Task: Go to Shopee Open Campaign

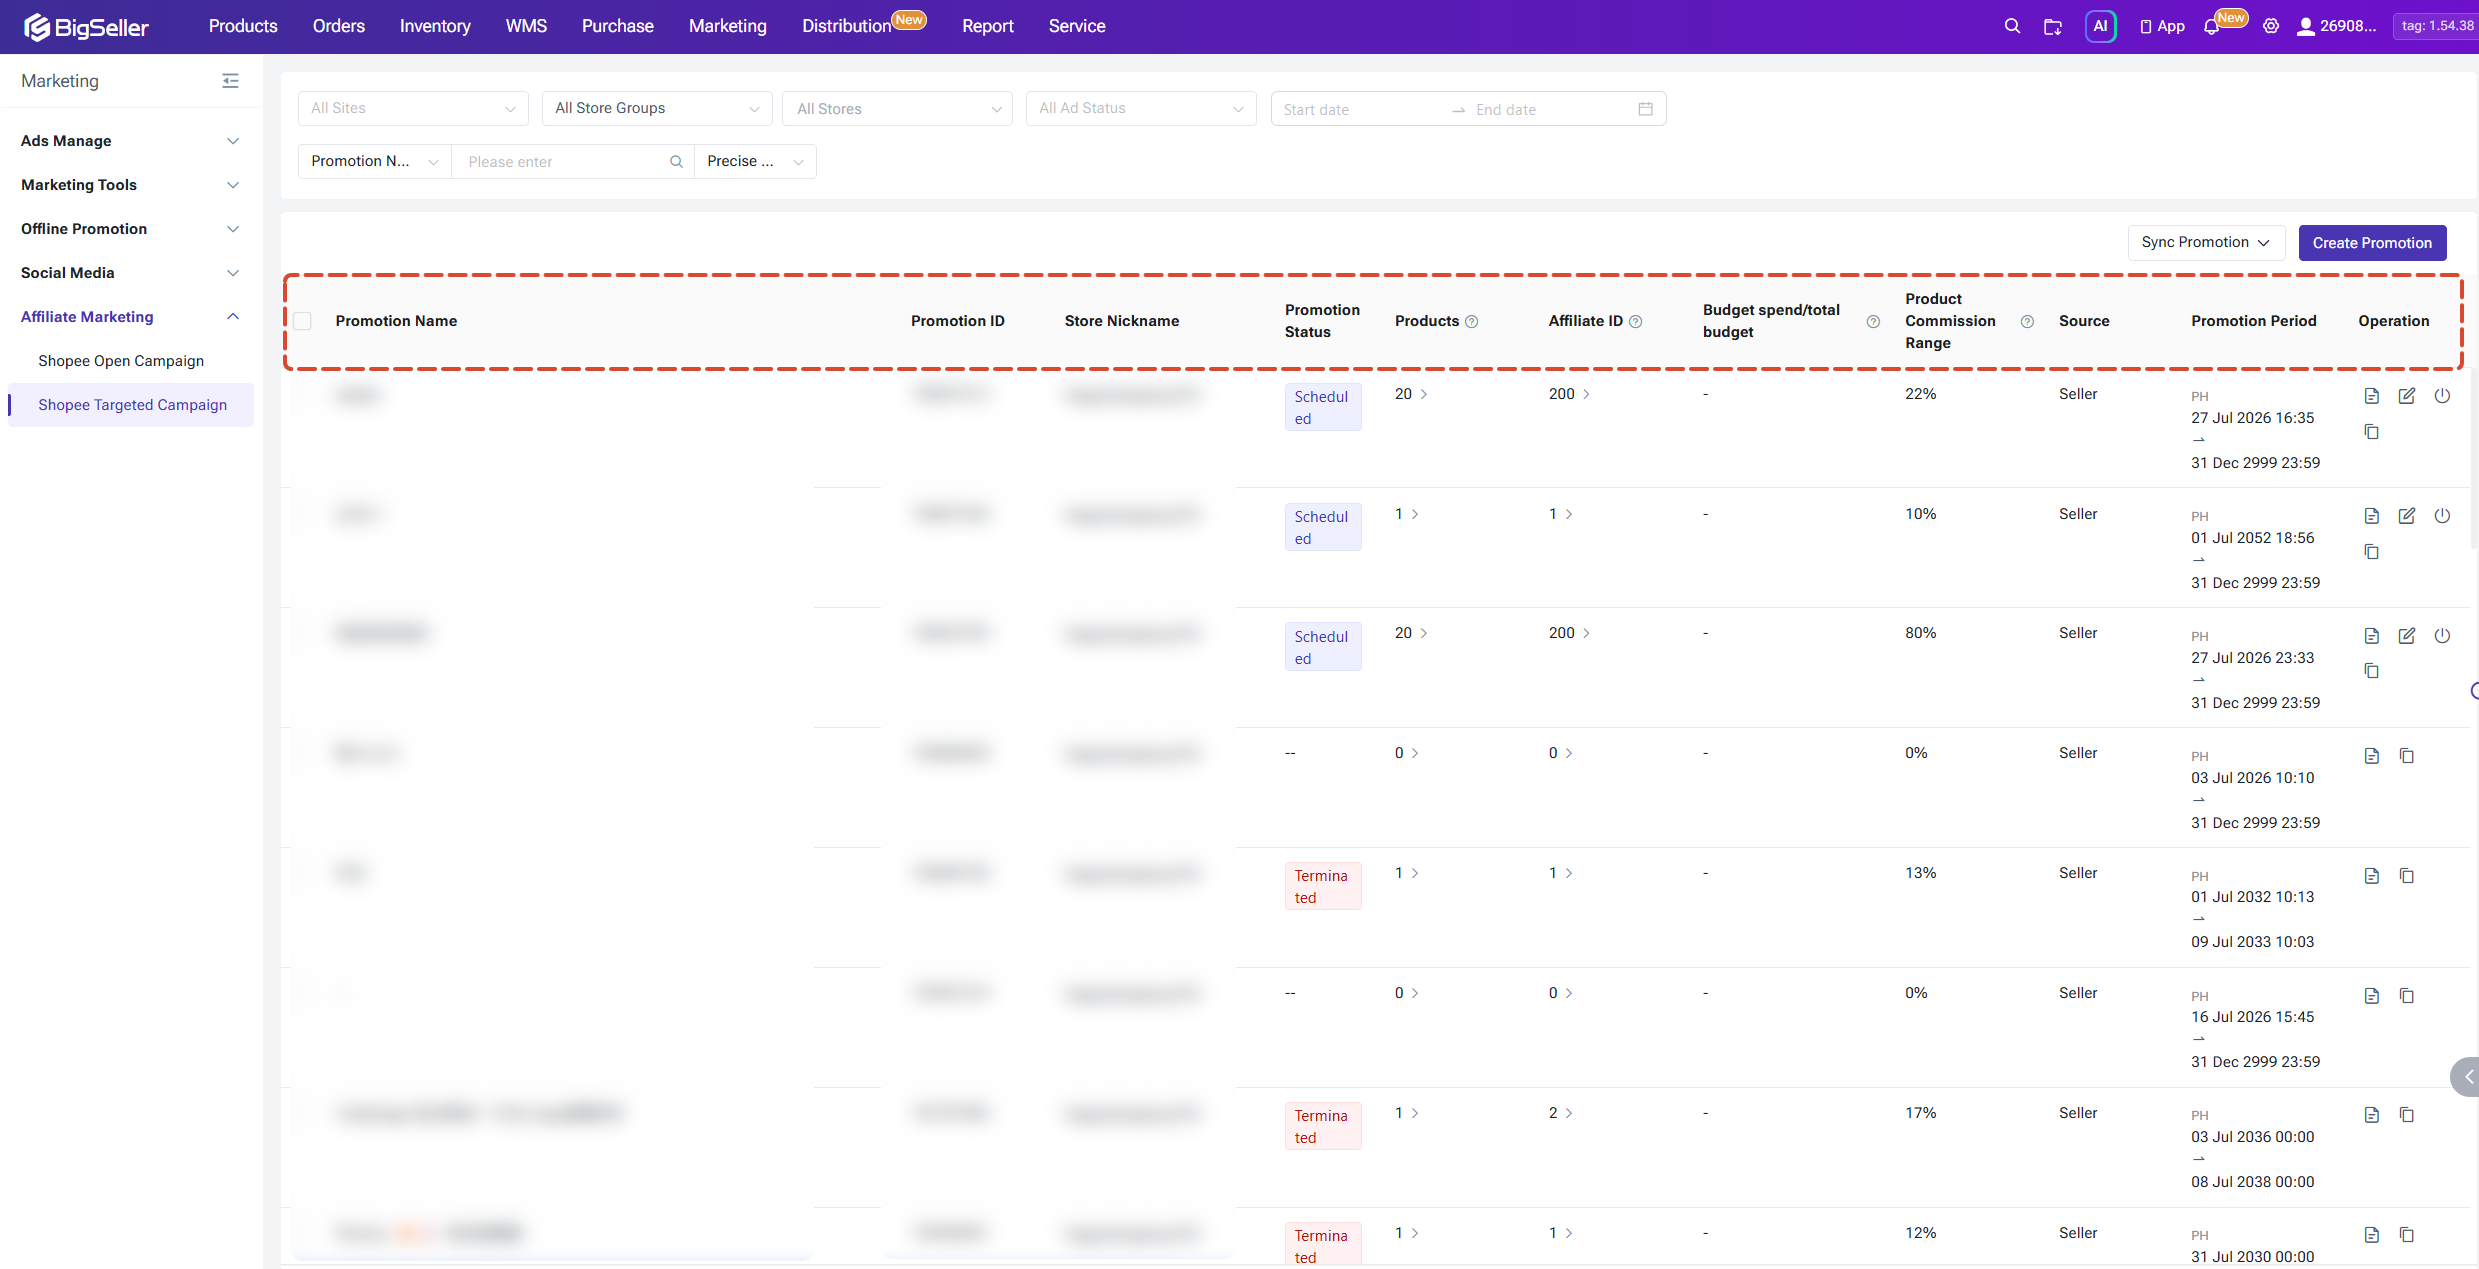Action: [x=121, y=361]
